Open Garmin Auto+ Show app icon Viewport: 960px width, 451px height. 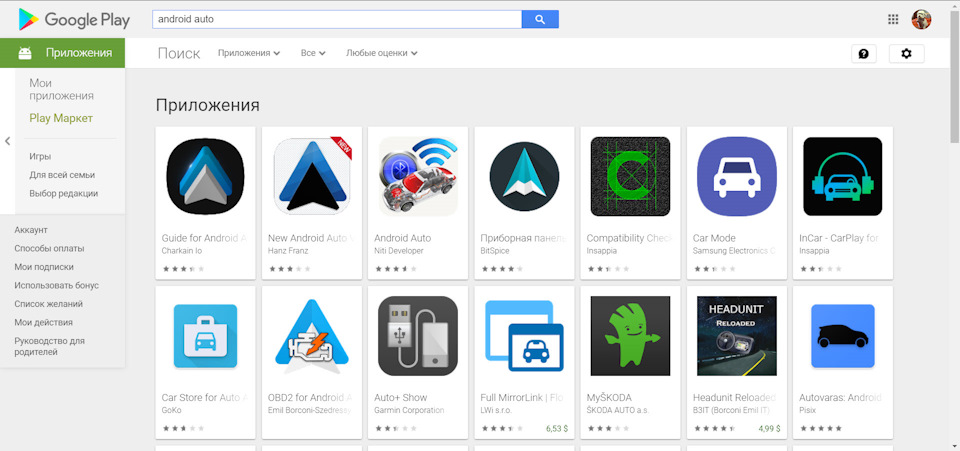[x=418, y=336]
